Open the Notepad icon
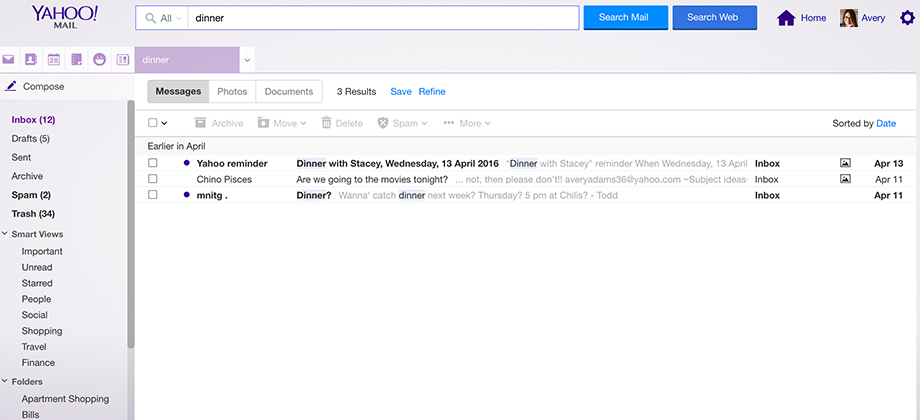 click(x=77, y=60)
